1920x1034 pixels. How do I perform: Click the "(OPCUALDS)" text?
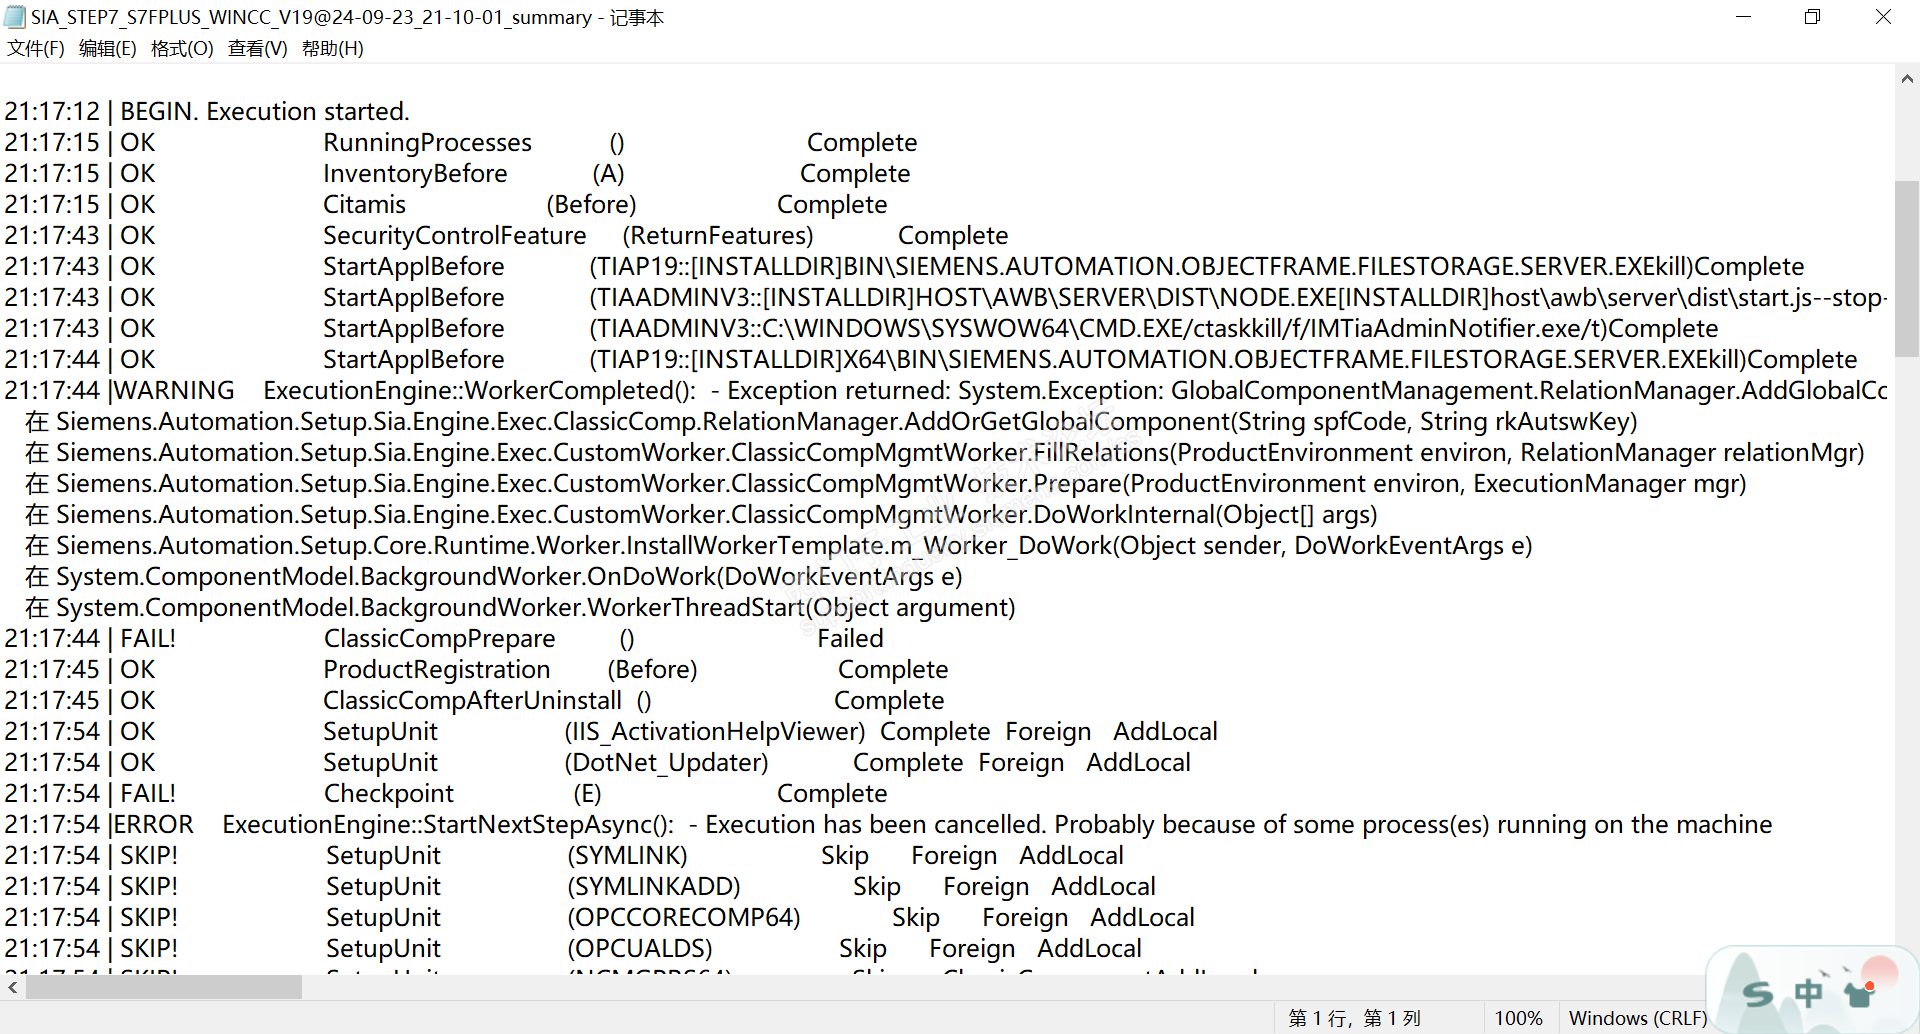(x=640, y=948)
